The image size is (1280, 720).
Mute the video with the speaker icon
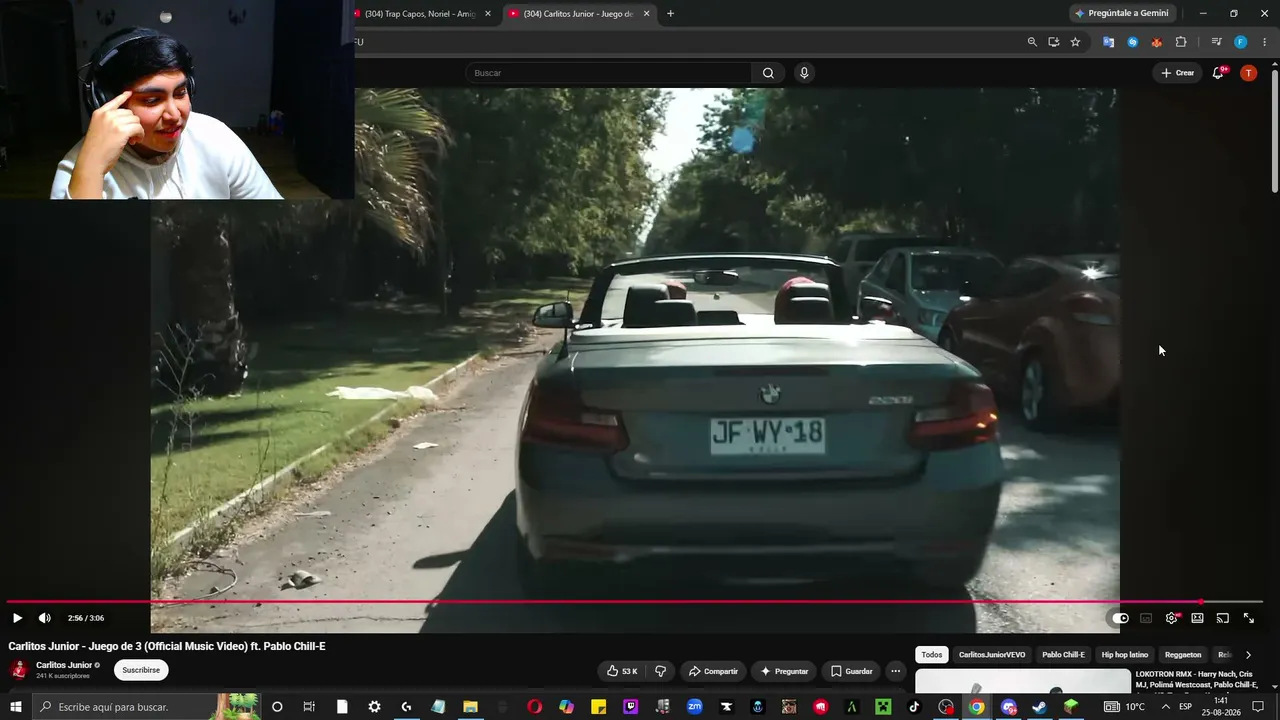click(44, 618)
